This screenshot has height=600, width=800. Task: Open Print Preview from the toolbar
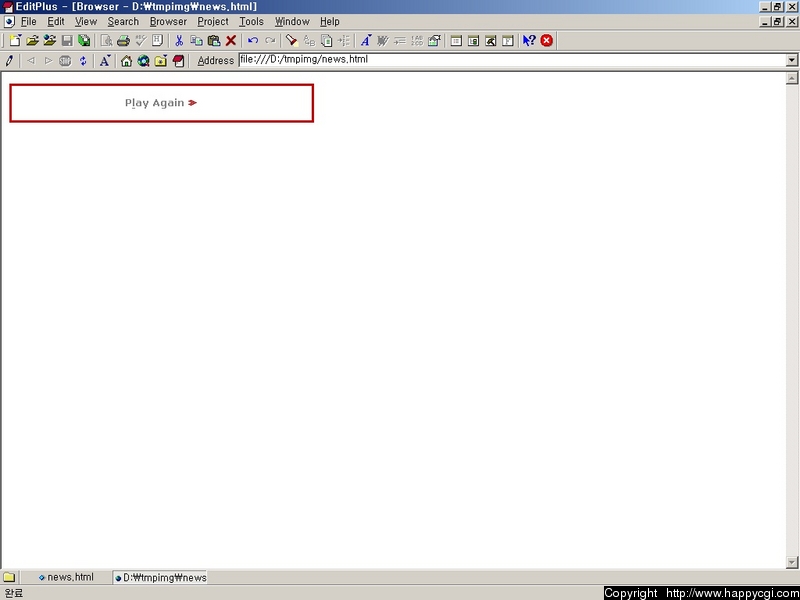coord(106,40)
